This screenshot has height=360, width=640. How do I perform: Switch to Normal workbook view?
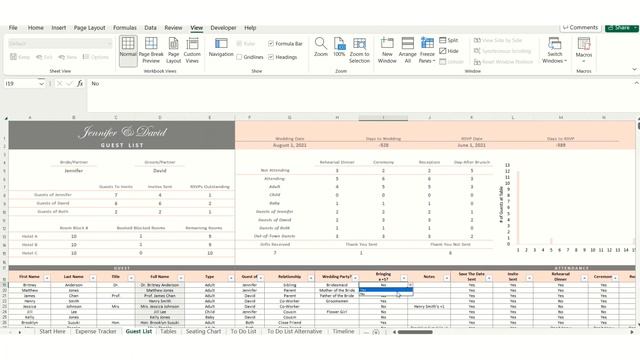coord(128,50)
